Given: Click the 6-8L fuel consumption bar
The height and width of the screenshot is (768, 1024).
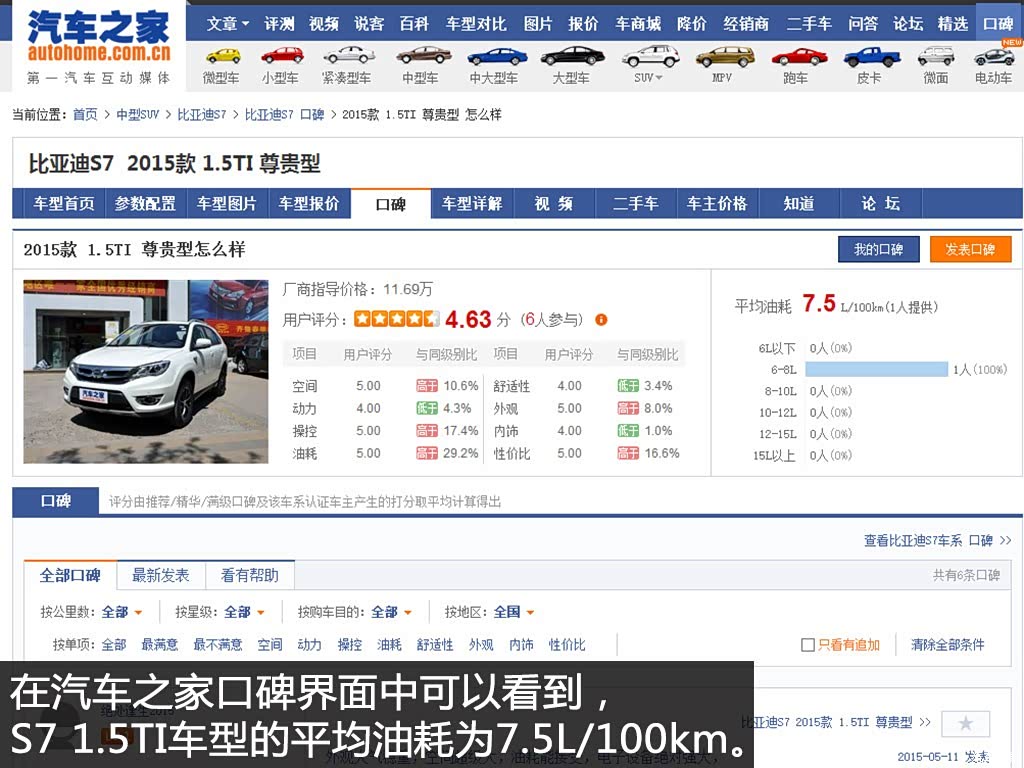Looking at the screenshot, I should click(x=876, y=370).
